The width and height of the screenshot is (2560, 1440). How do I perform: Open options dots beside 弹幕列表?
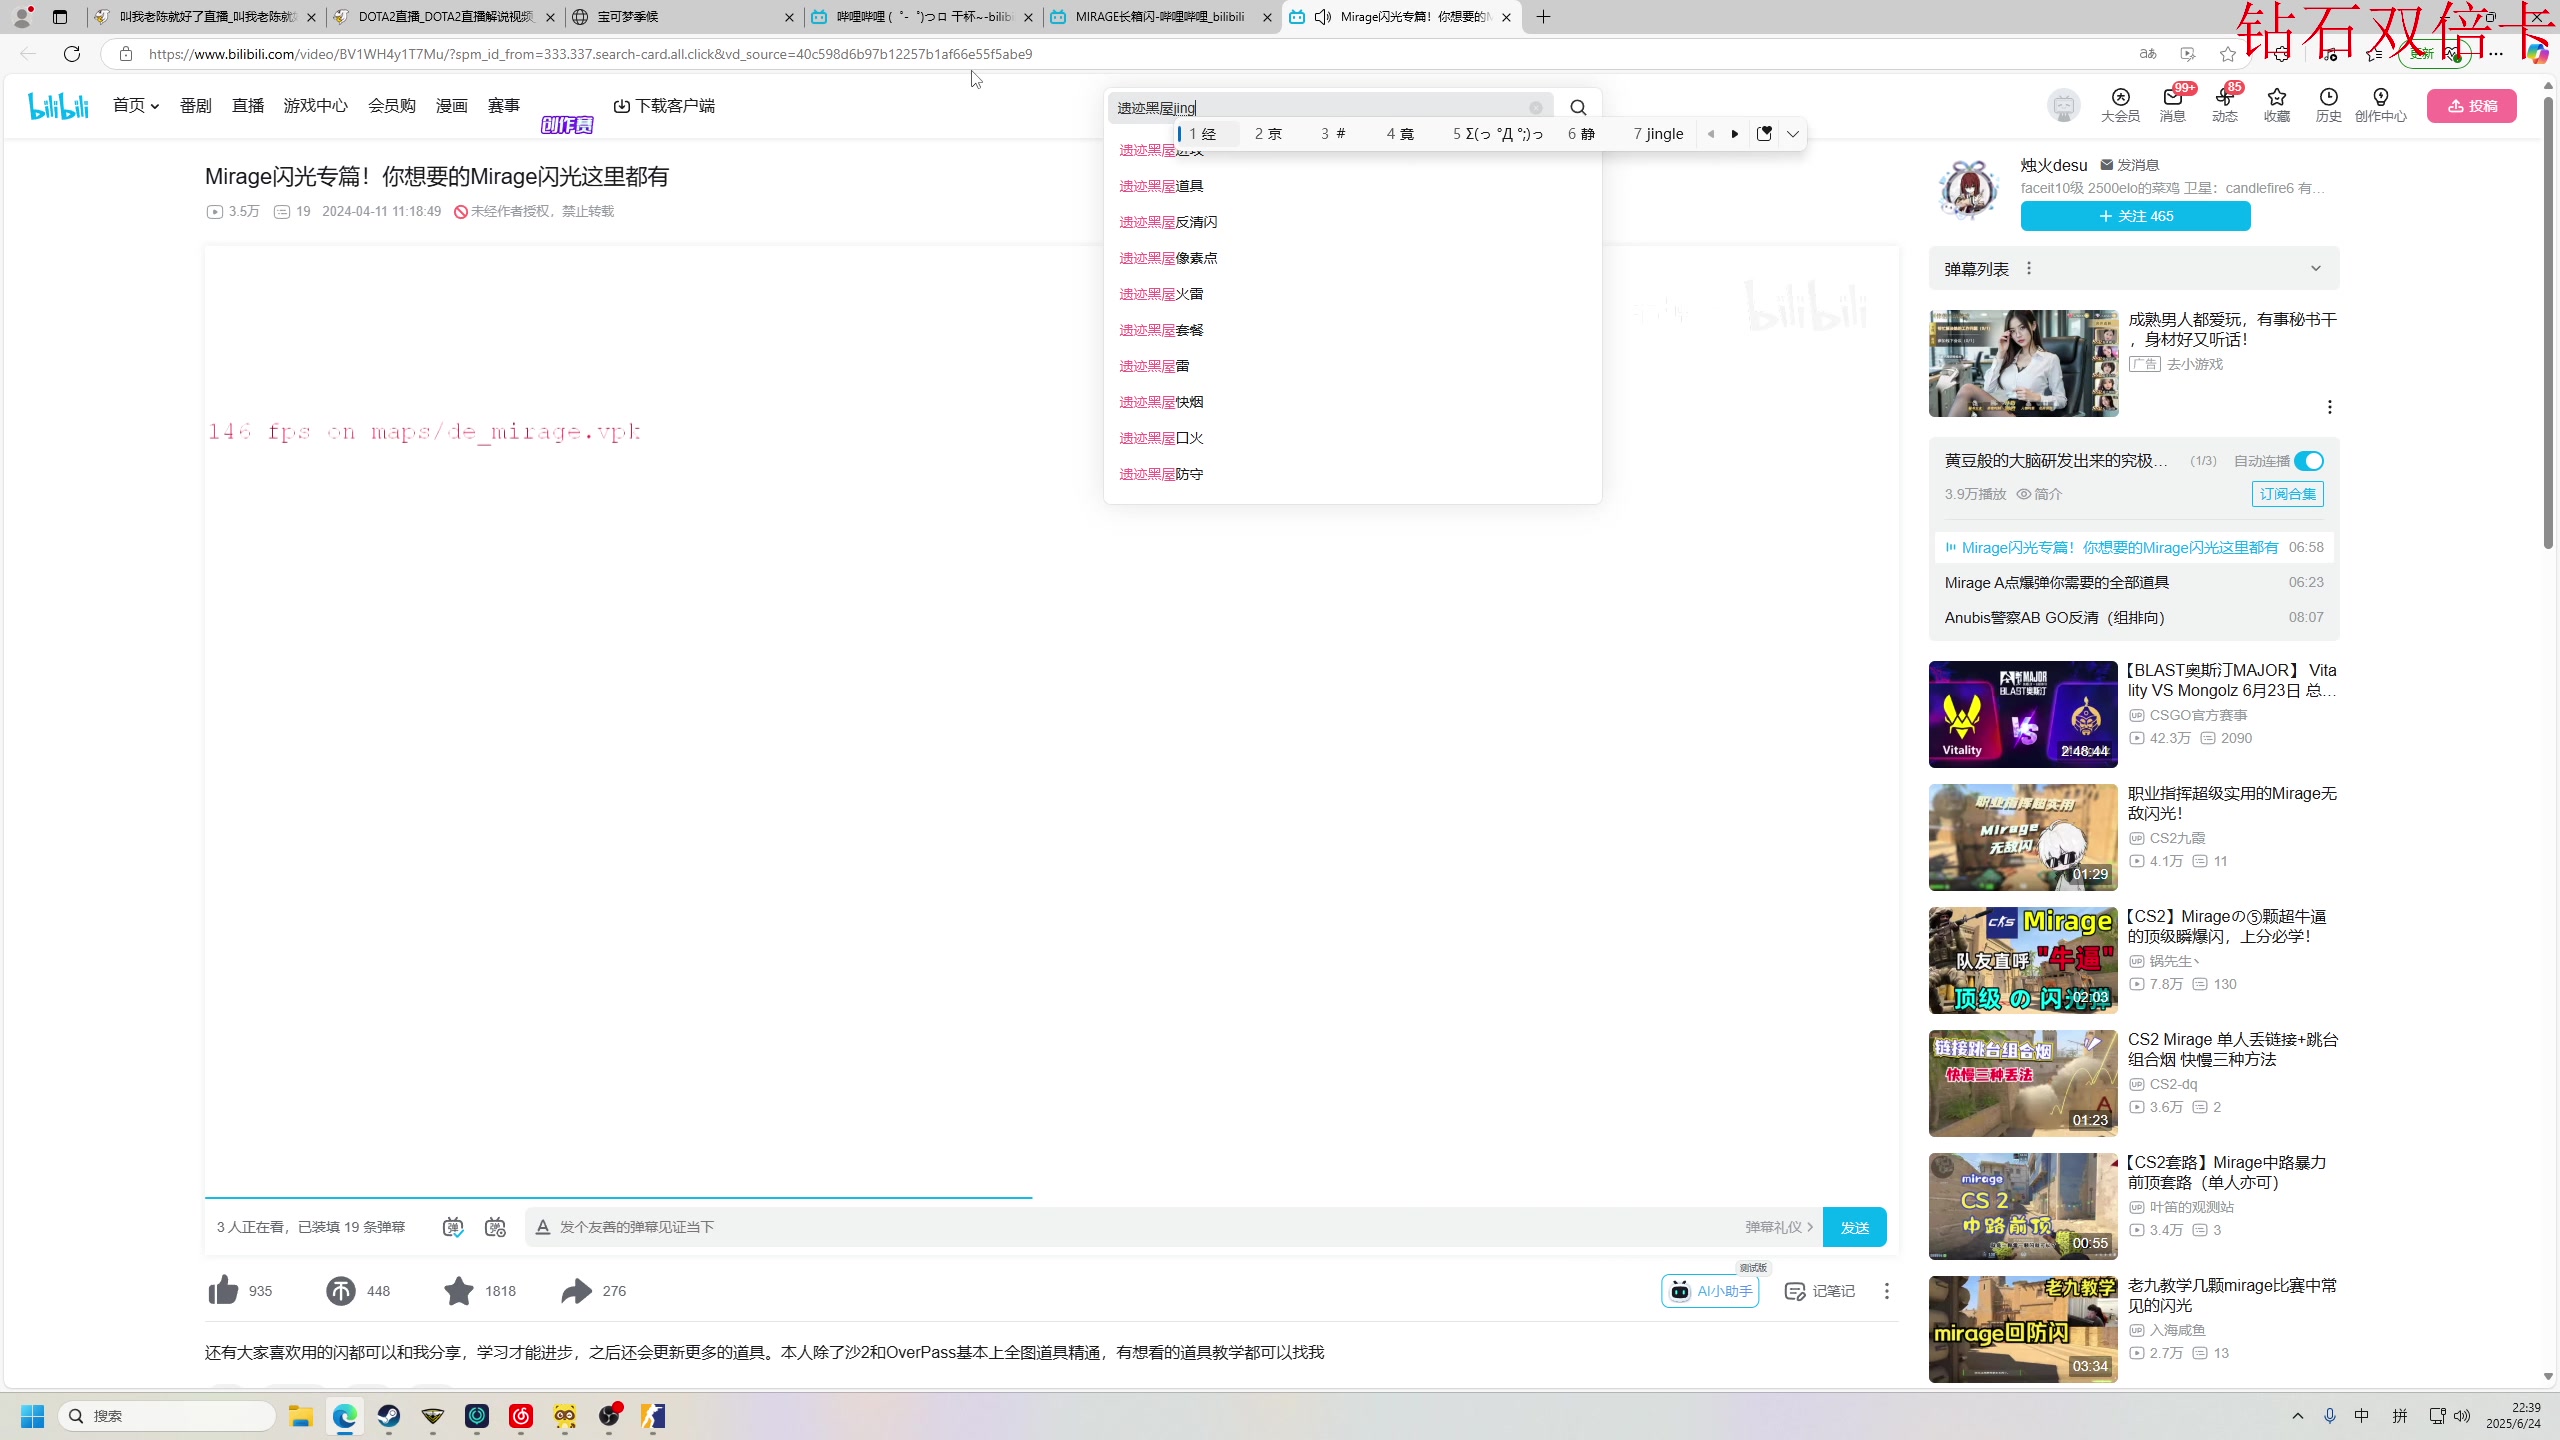(2029, 268)
